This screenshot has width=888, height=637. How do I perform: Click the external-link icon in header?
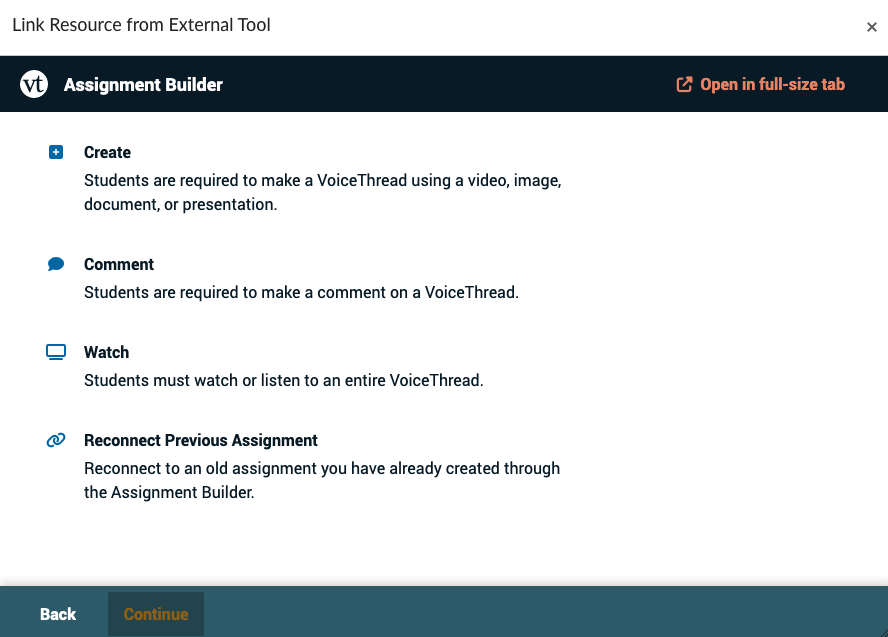coord(684,84)
